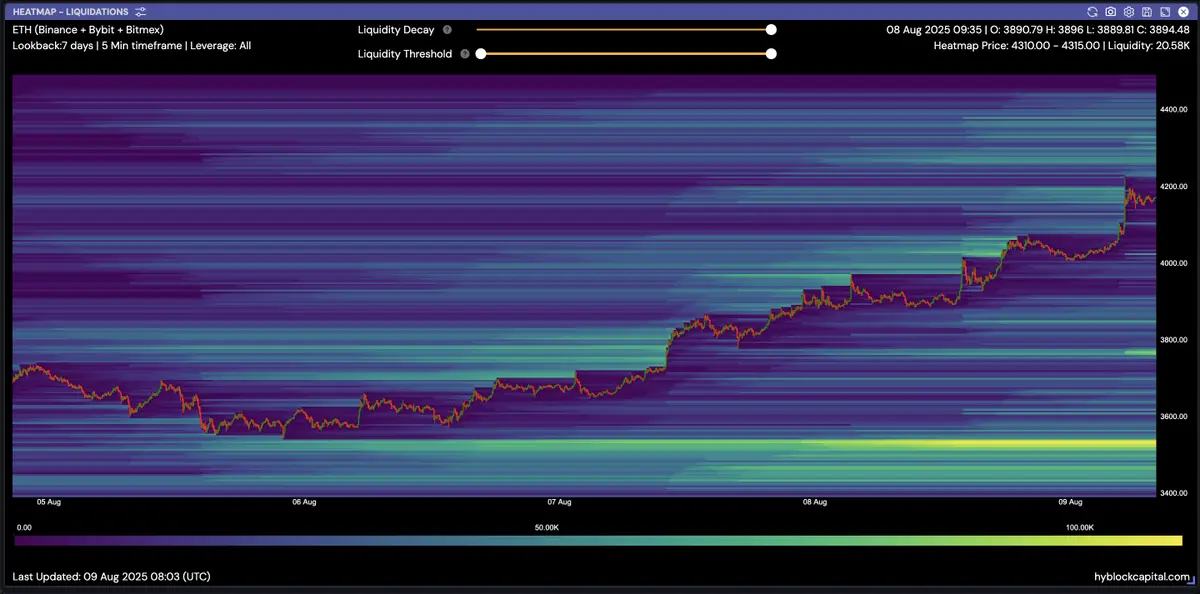Click the 100.00K color scale label
This screenshot has width=1200, height=594.
point(1080,527)
